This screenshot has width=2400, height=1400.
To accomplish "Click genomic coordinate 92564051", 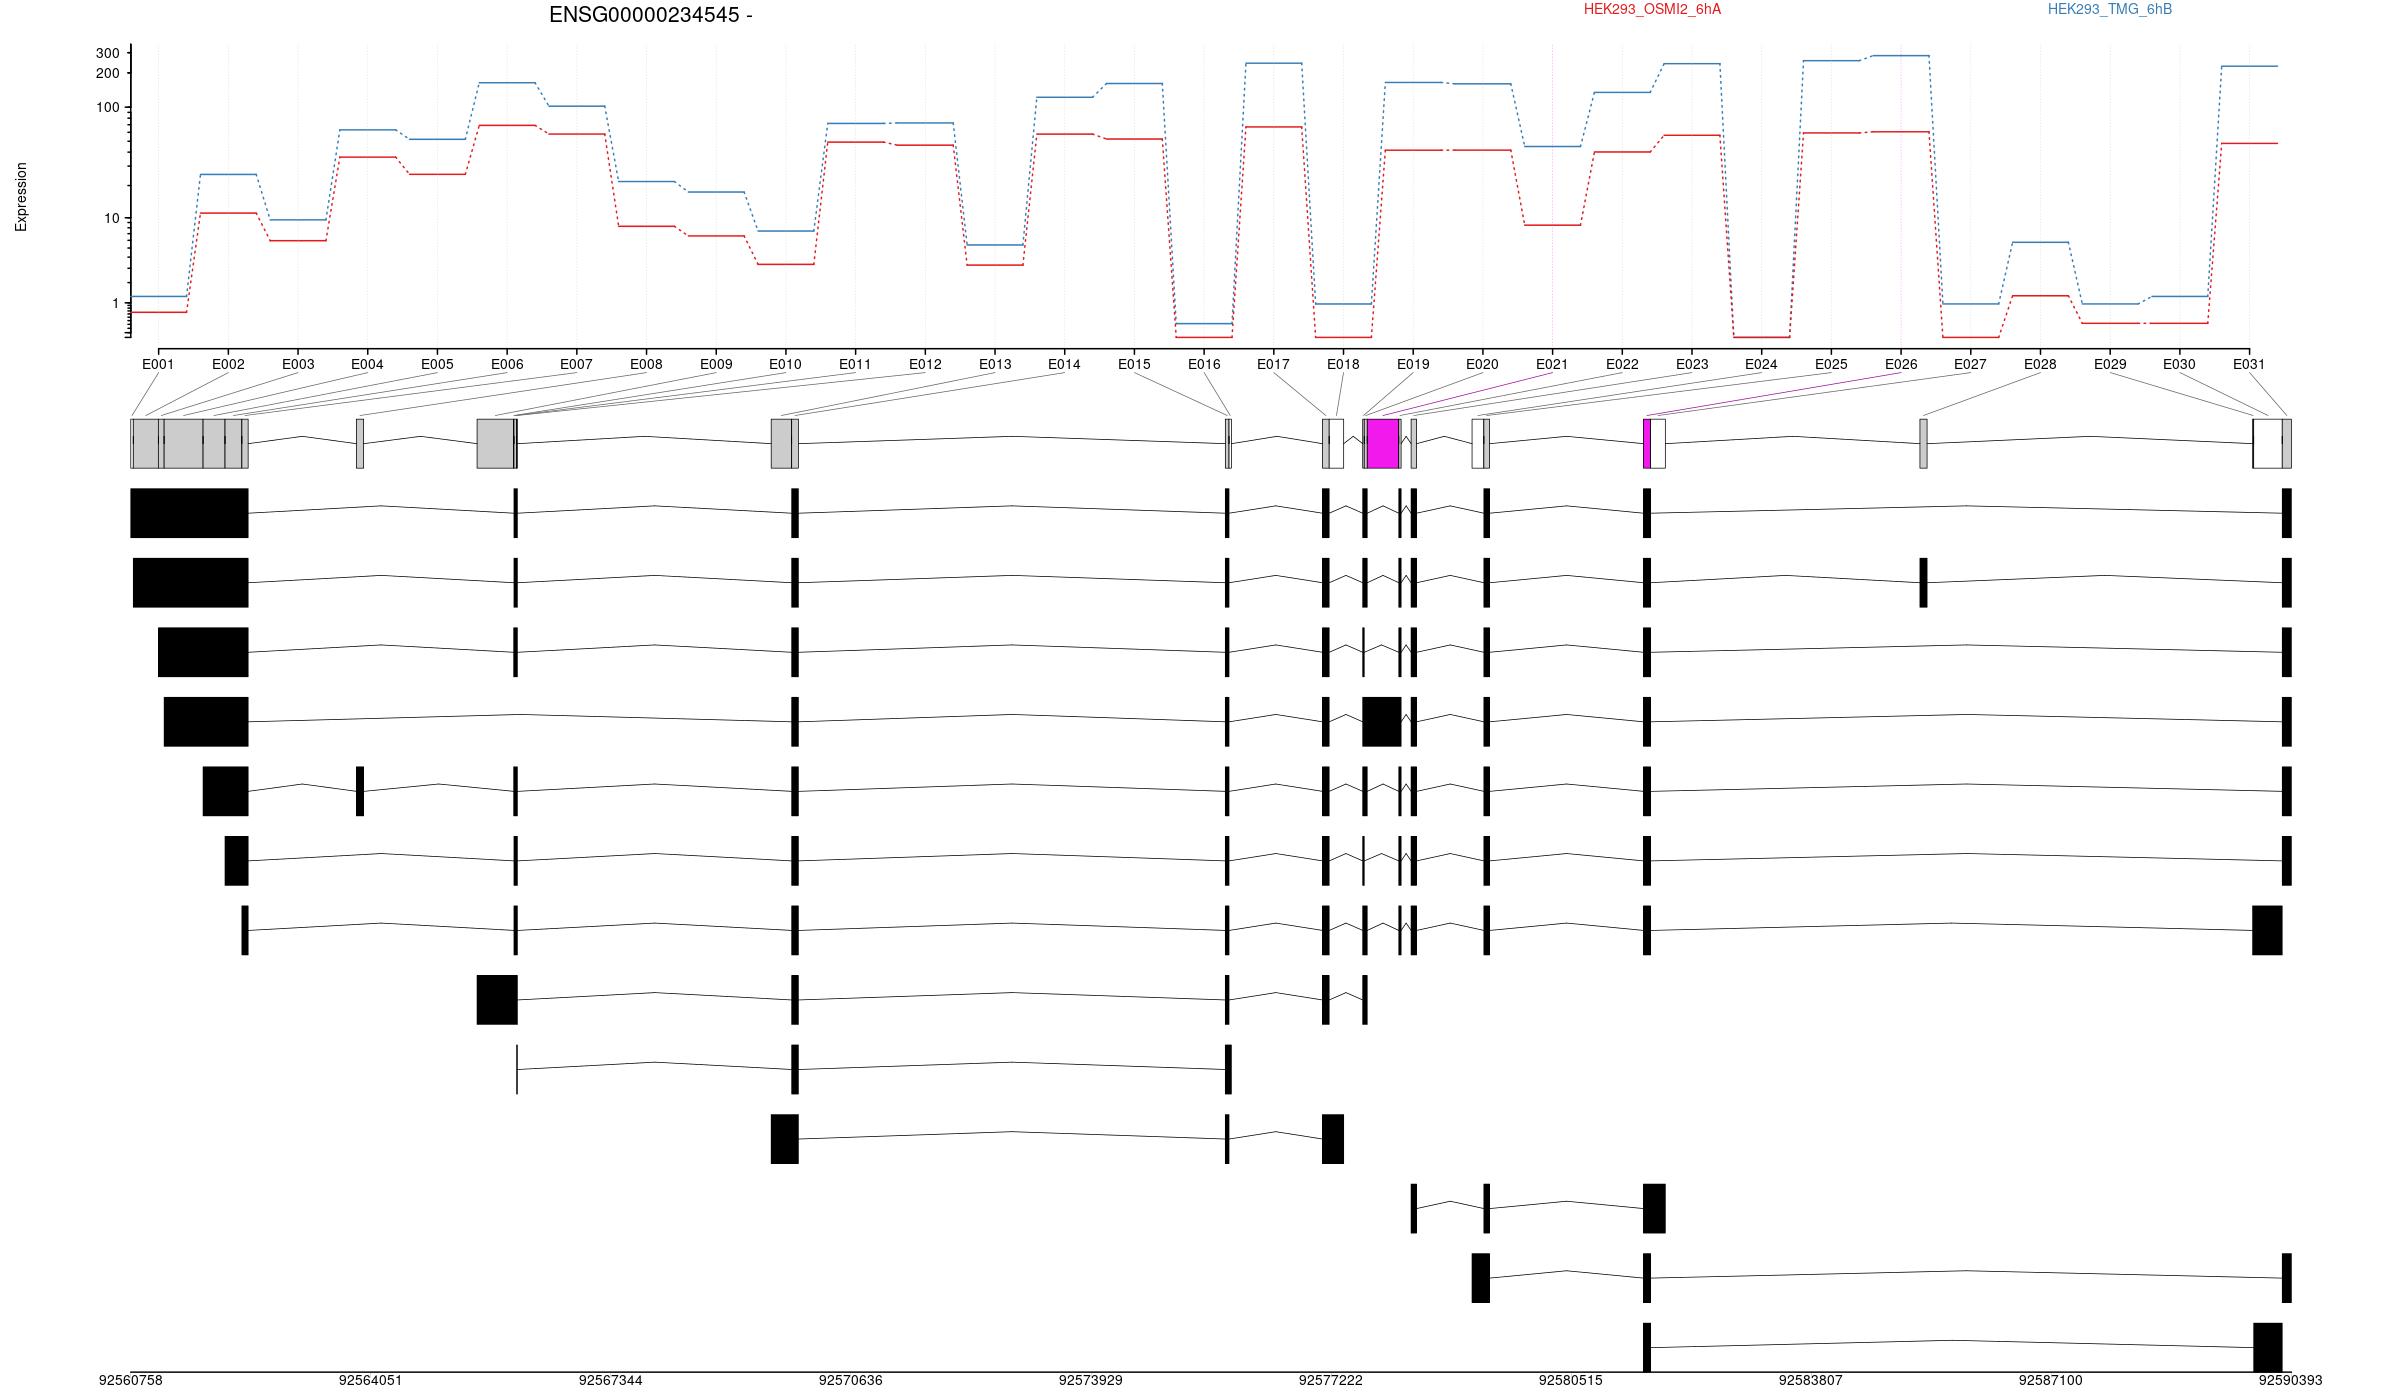I will pos(370,1380).
